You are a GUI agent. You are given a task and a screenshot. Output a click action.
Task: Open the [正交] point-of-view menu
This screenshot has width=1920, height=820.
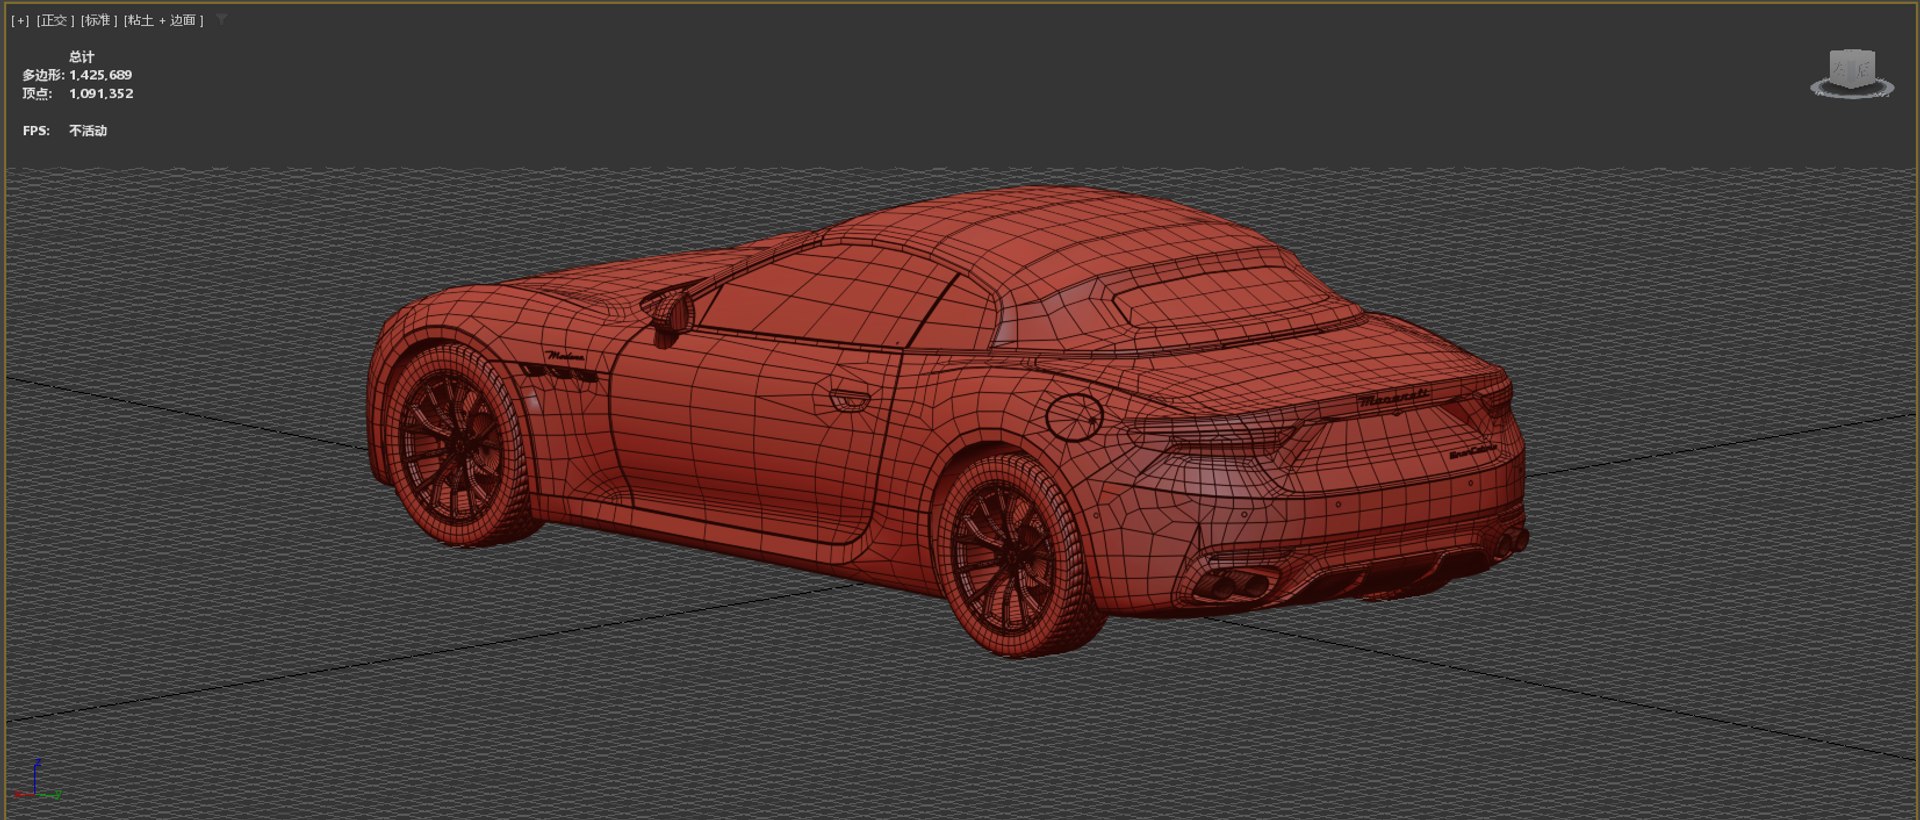tap(56, 20)
